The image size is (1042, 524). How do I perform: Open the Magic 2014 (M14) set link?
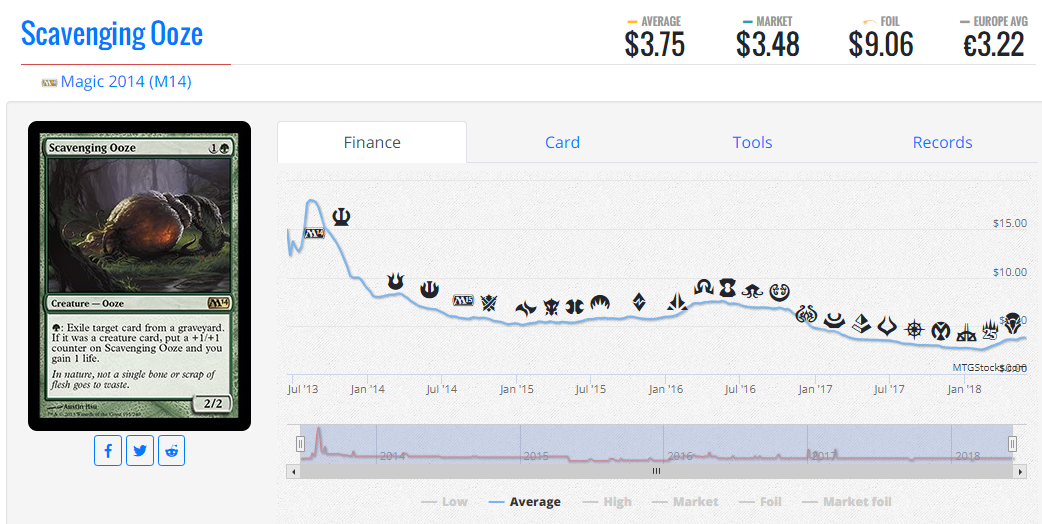[x=126, y=82]
